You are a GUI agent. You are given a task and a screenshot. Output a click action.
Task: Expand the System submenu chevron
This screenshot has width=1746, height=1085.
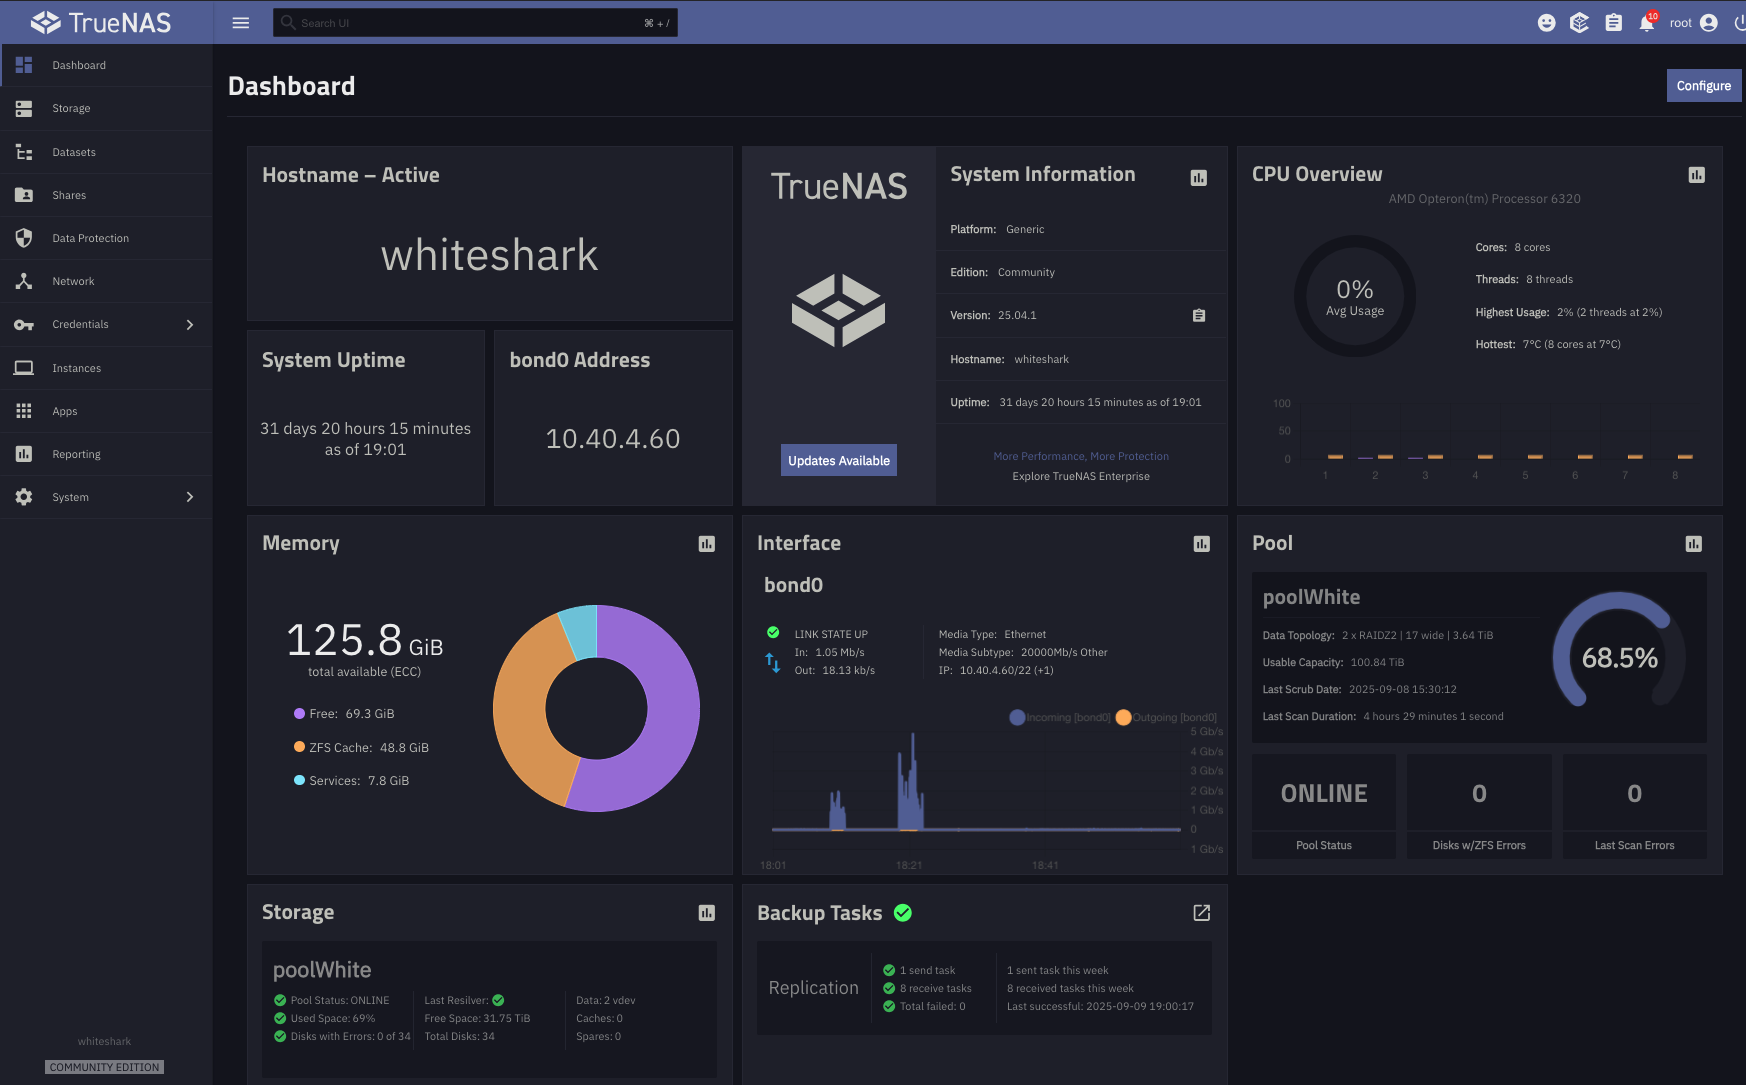tap(190, 497)
